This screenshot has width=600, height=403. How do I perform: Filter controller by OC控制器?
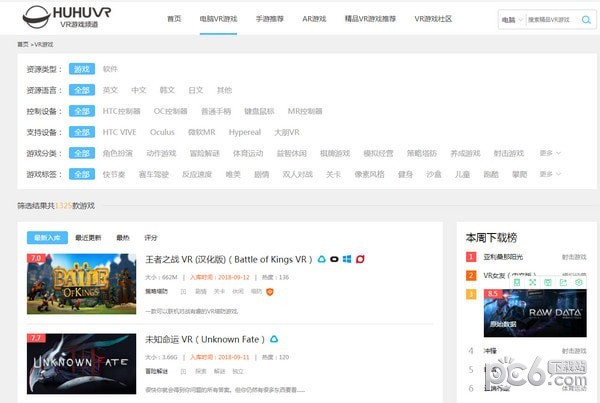(170, 111)
